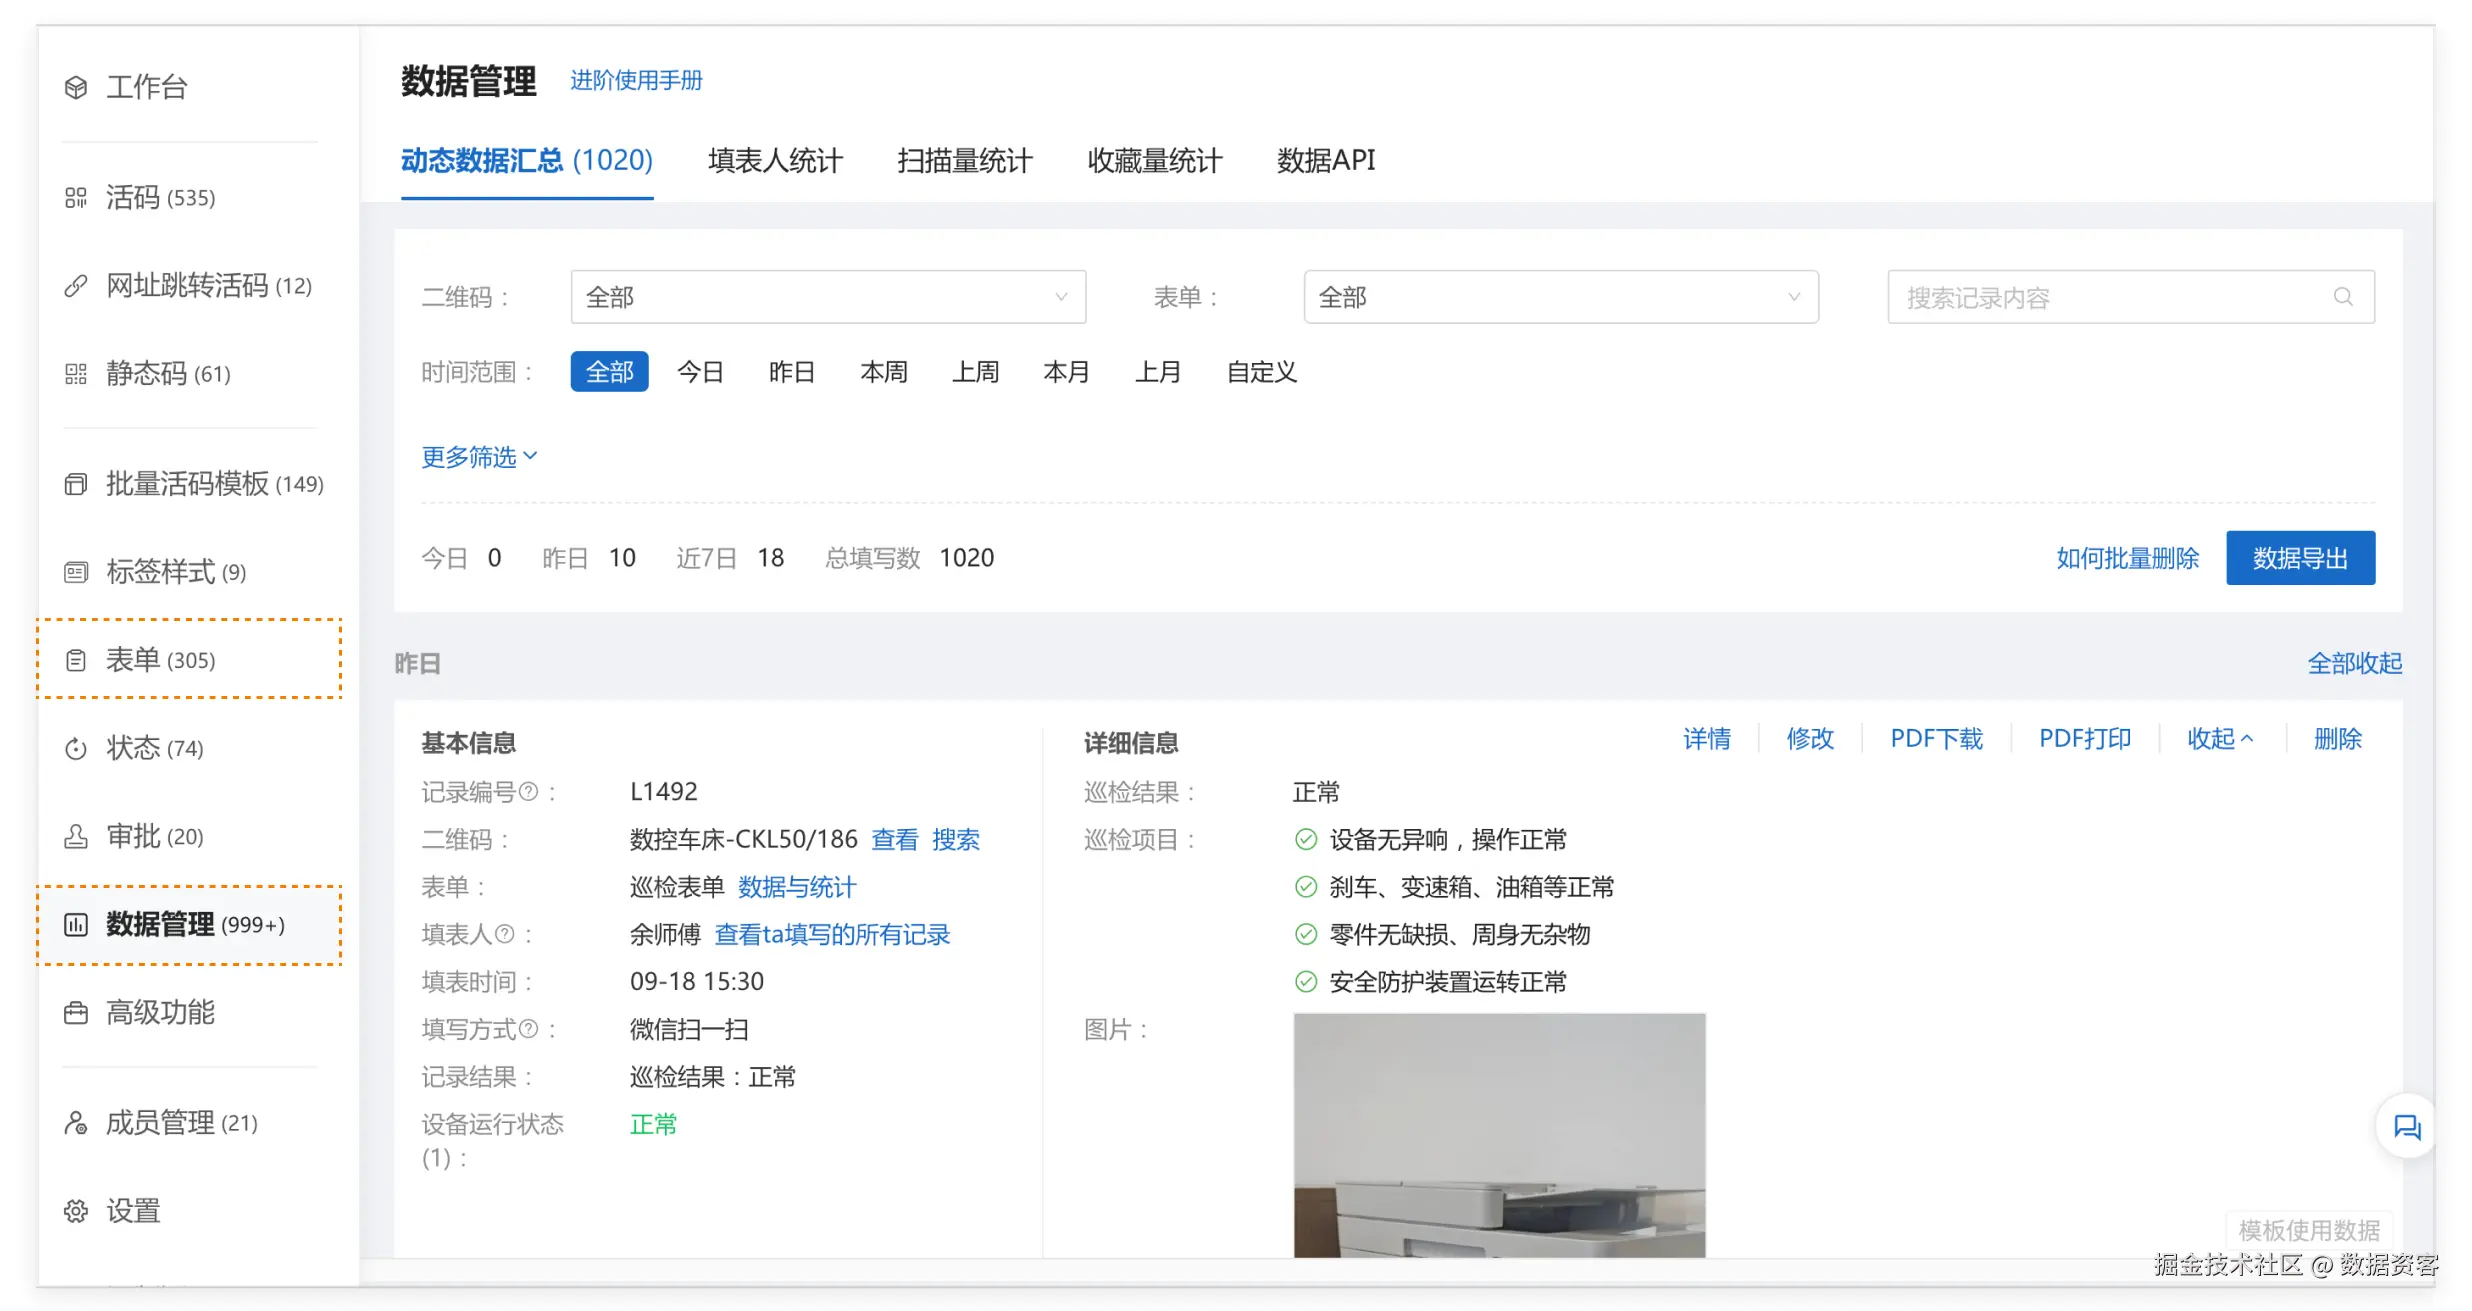Open the floating chat support icon
This screenshot has width=2472, height=1311.
[2406, 1127]
